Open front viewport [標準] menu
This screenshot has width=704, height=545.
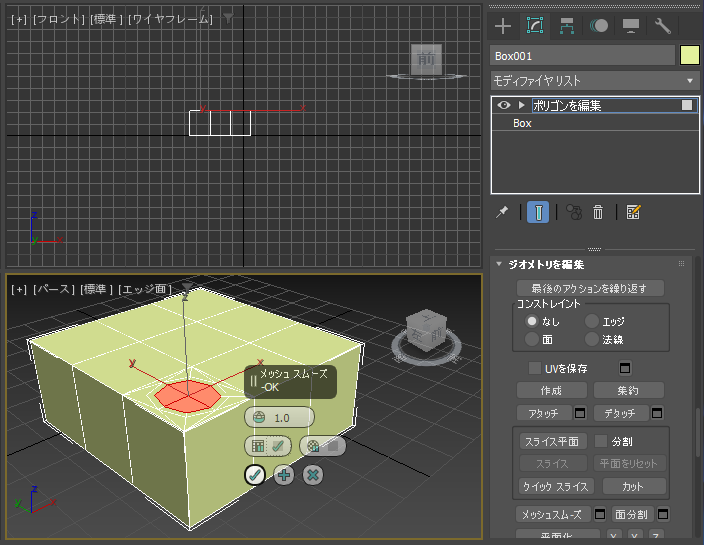pos(106,19)
